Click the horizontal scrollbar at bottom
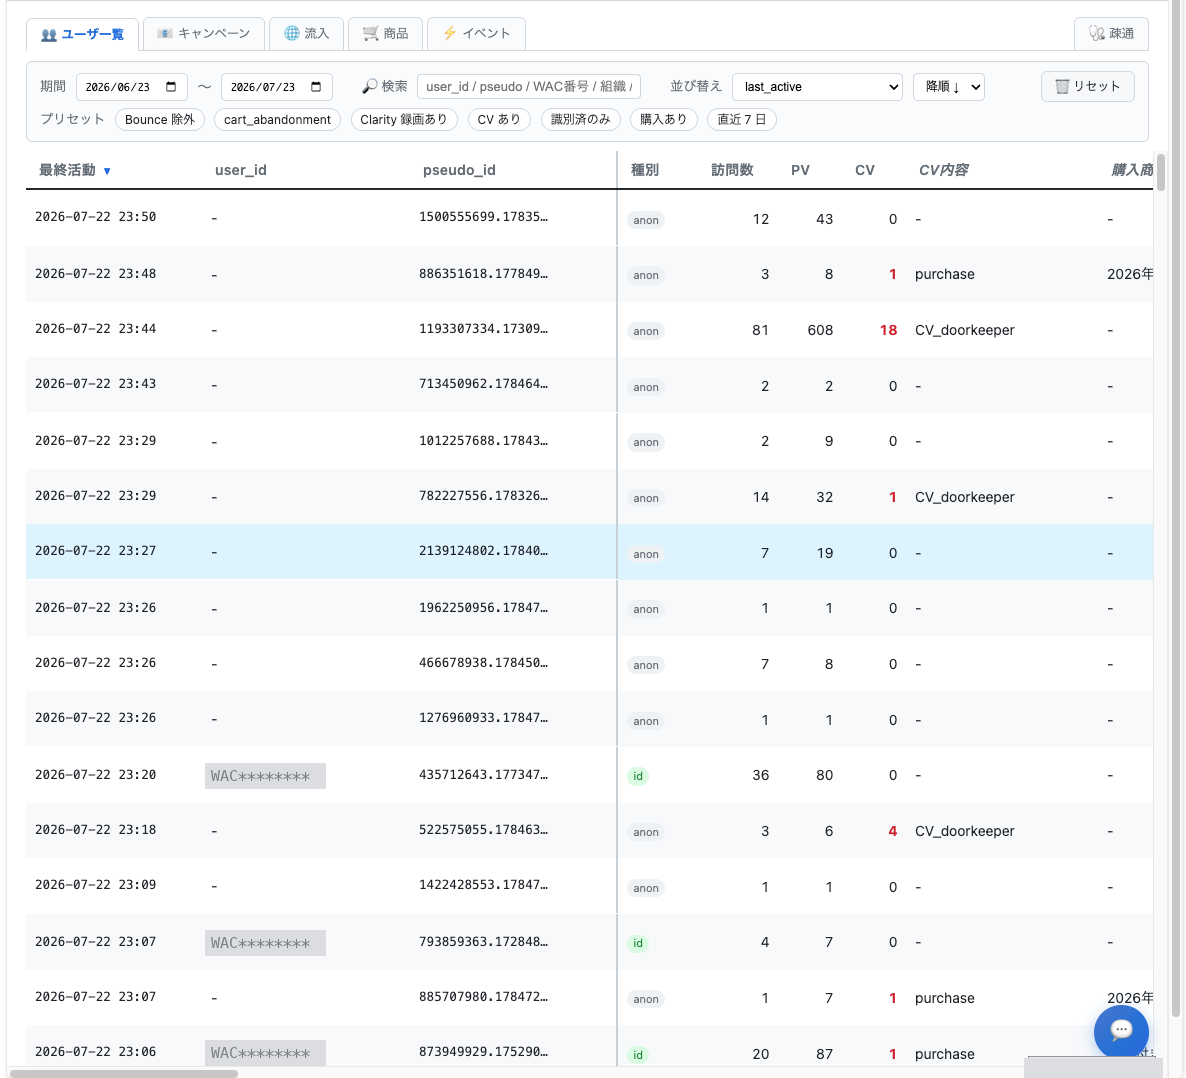This screenshot has width=1186, height=1078. (x=124, y=1073)
